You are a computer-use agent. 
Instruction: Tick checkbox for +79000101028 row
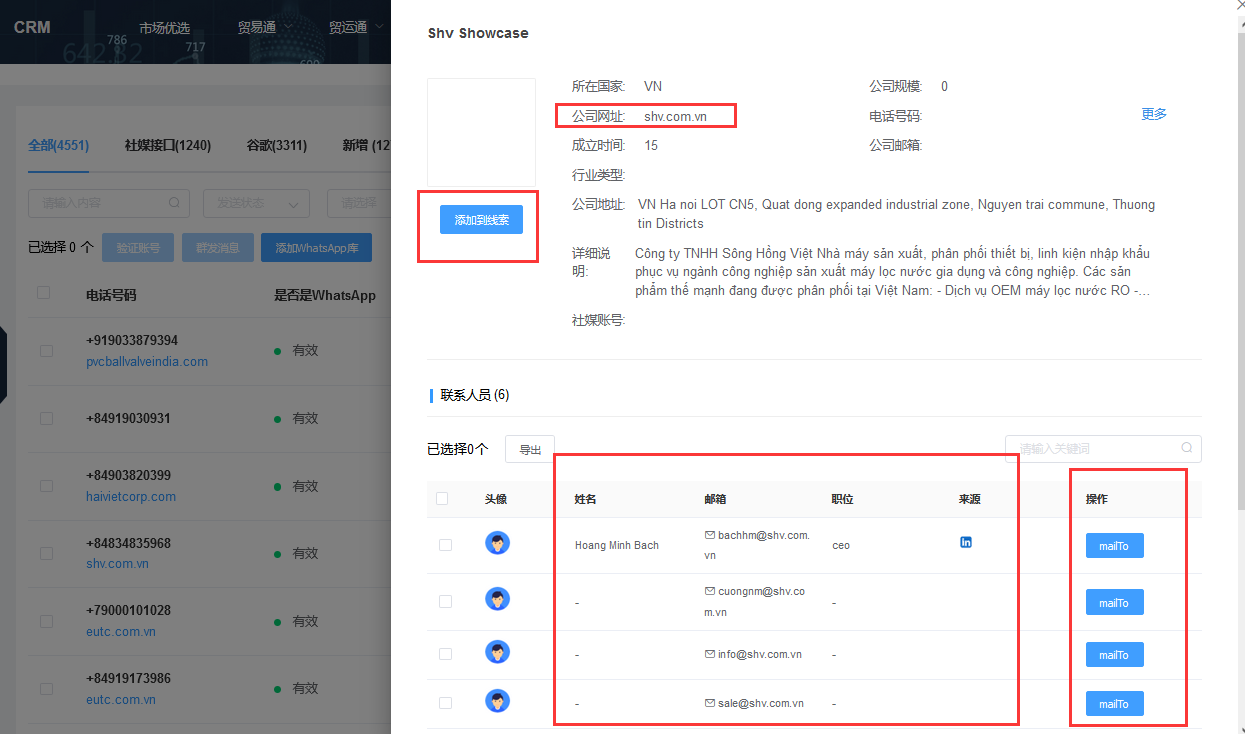[46, 621]
